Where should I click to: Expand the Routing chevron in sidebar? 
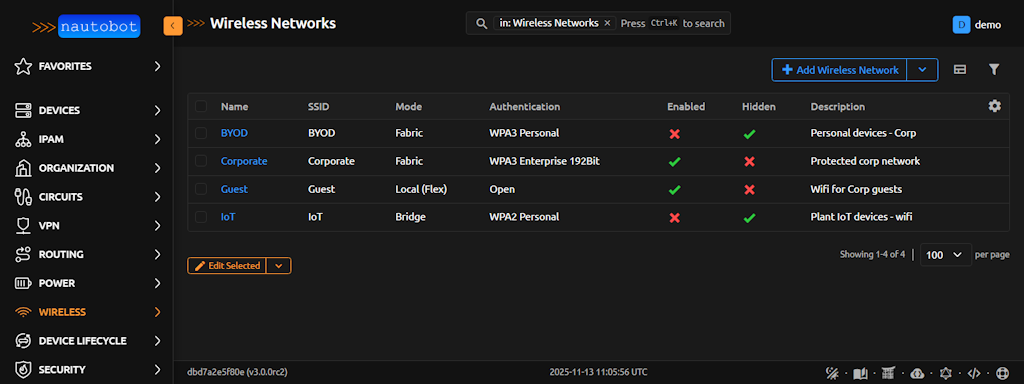(x=157, y=255)
